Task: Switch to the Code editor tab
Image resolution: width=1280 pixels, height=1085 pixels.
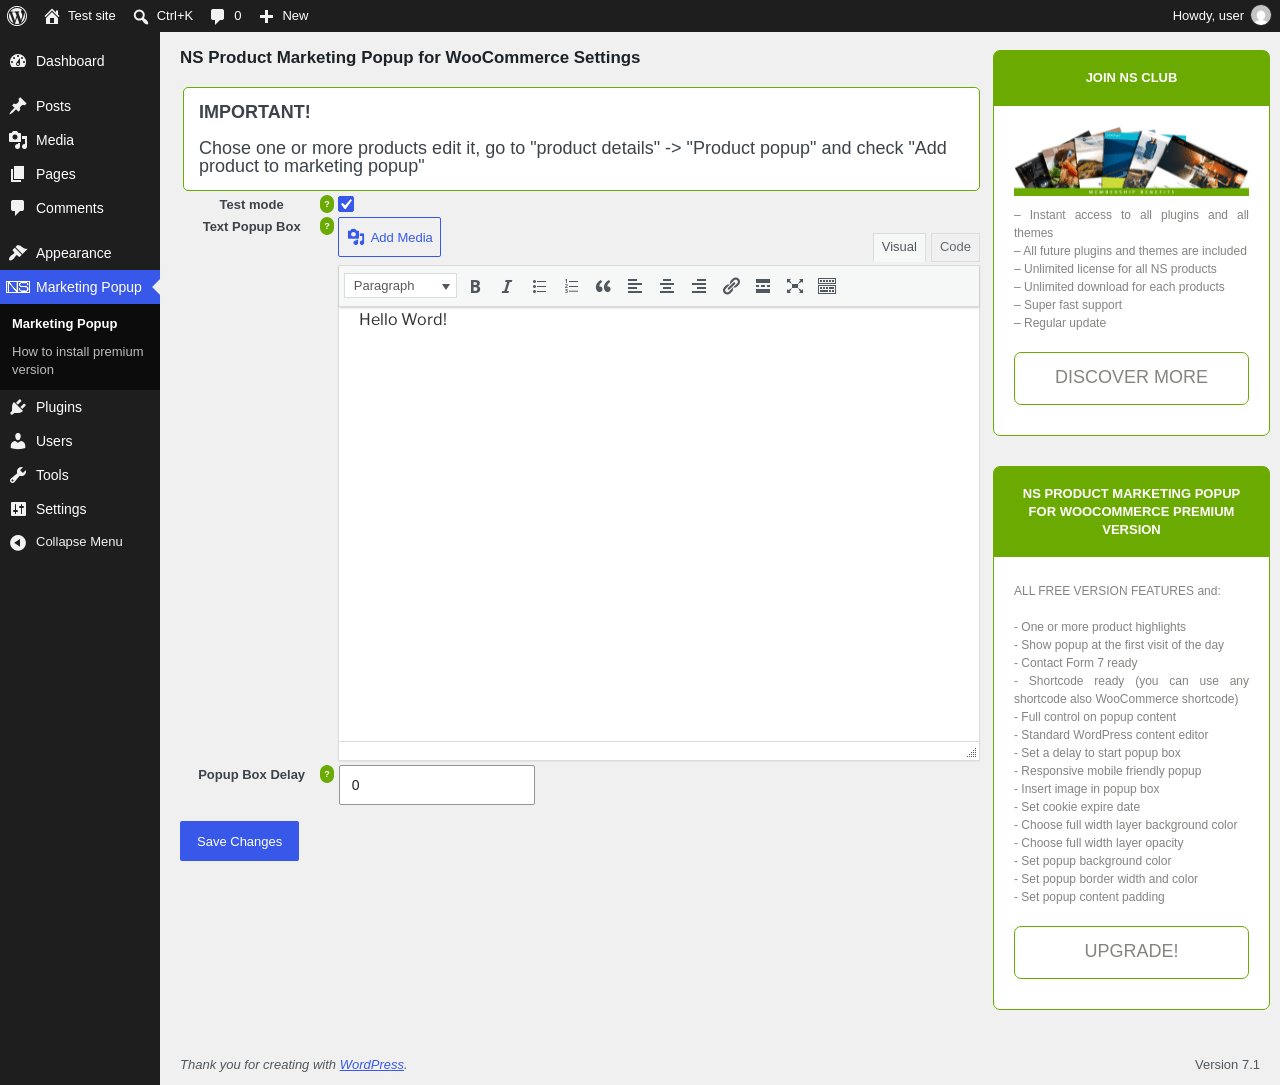Action: click(x=955, y=247)
